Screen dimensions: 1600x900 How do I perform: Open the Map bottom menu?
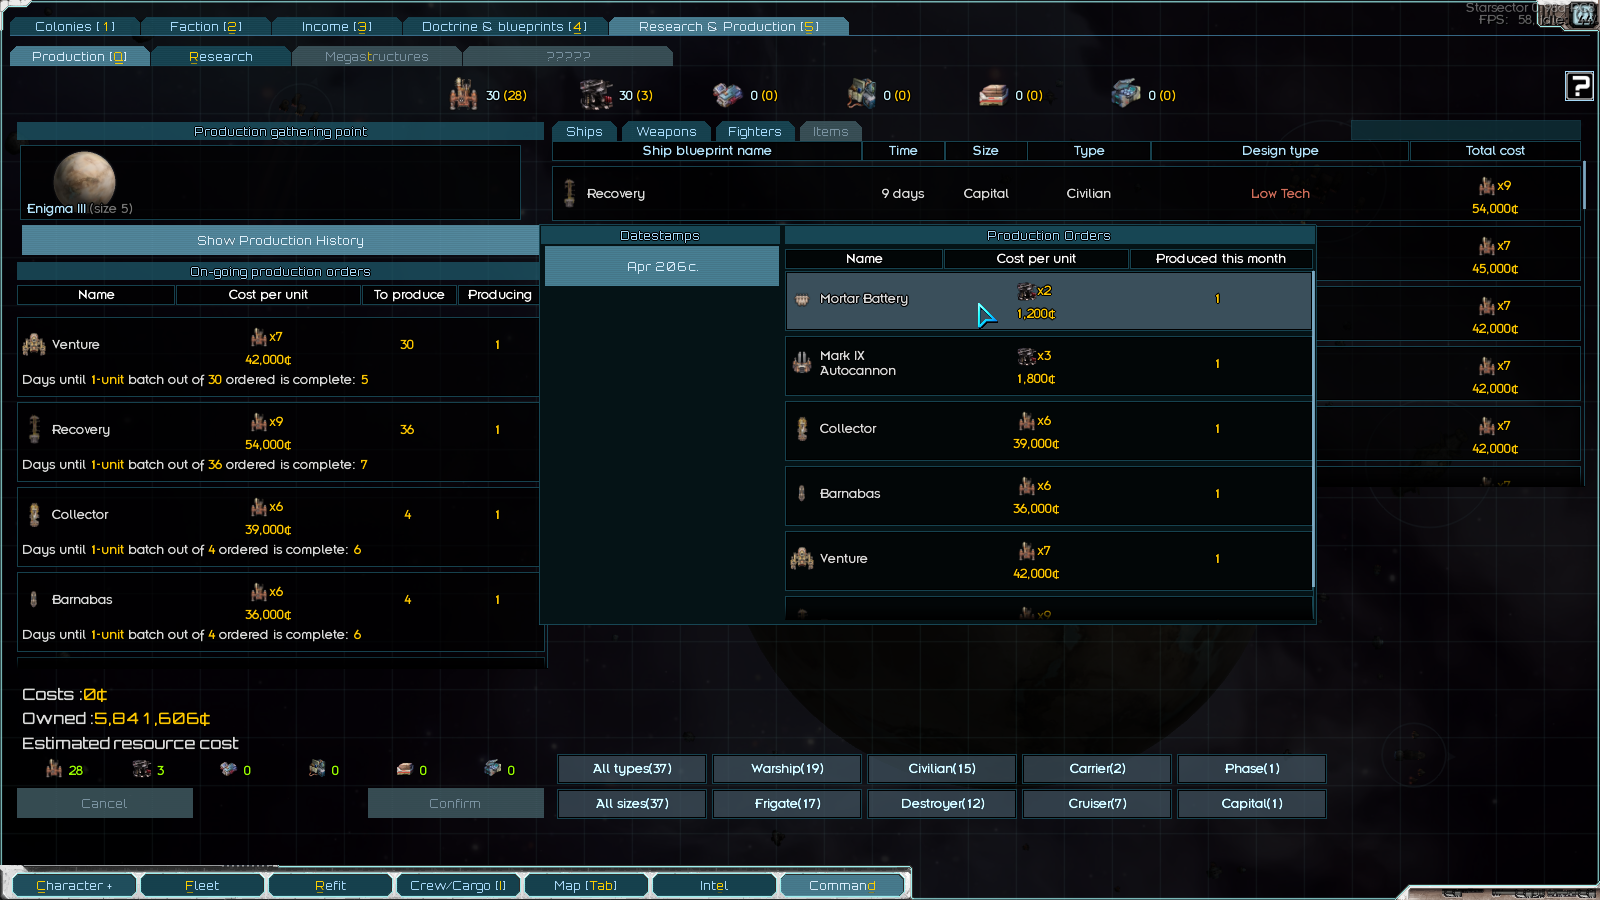[x=586, y=885]
